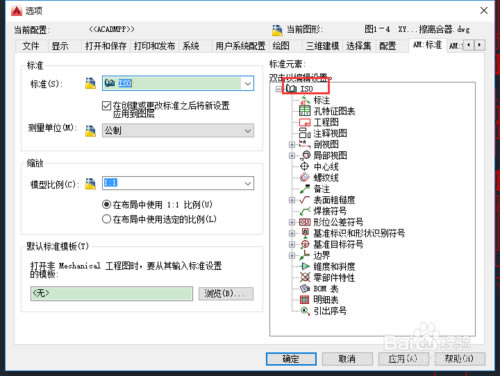The height and width of the screenshot is (376, 500).
Task: Switch to the 选择集 tab
Action: (358, 46)
